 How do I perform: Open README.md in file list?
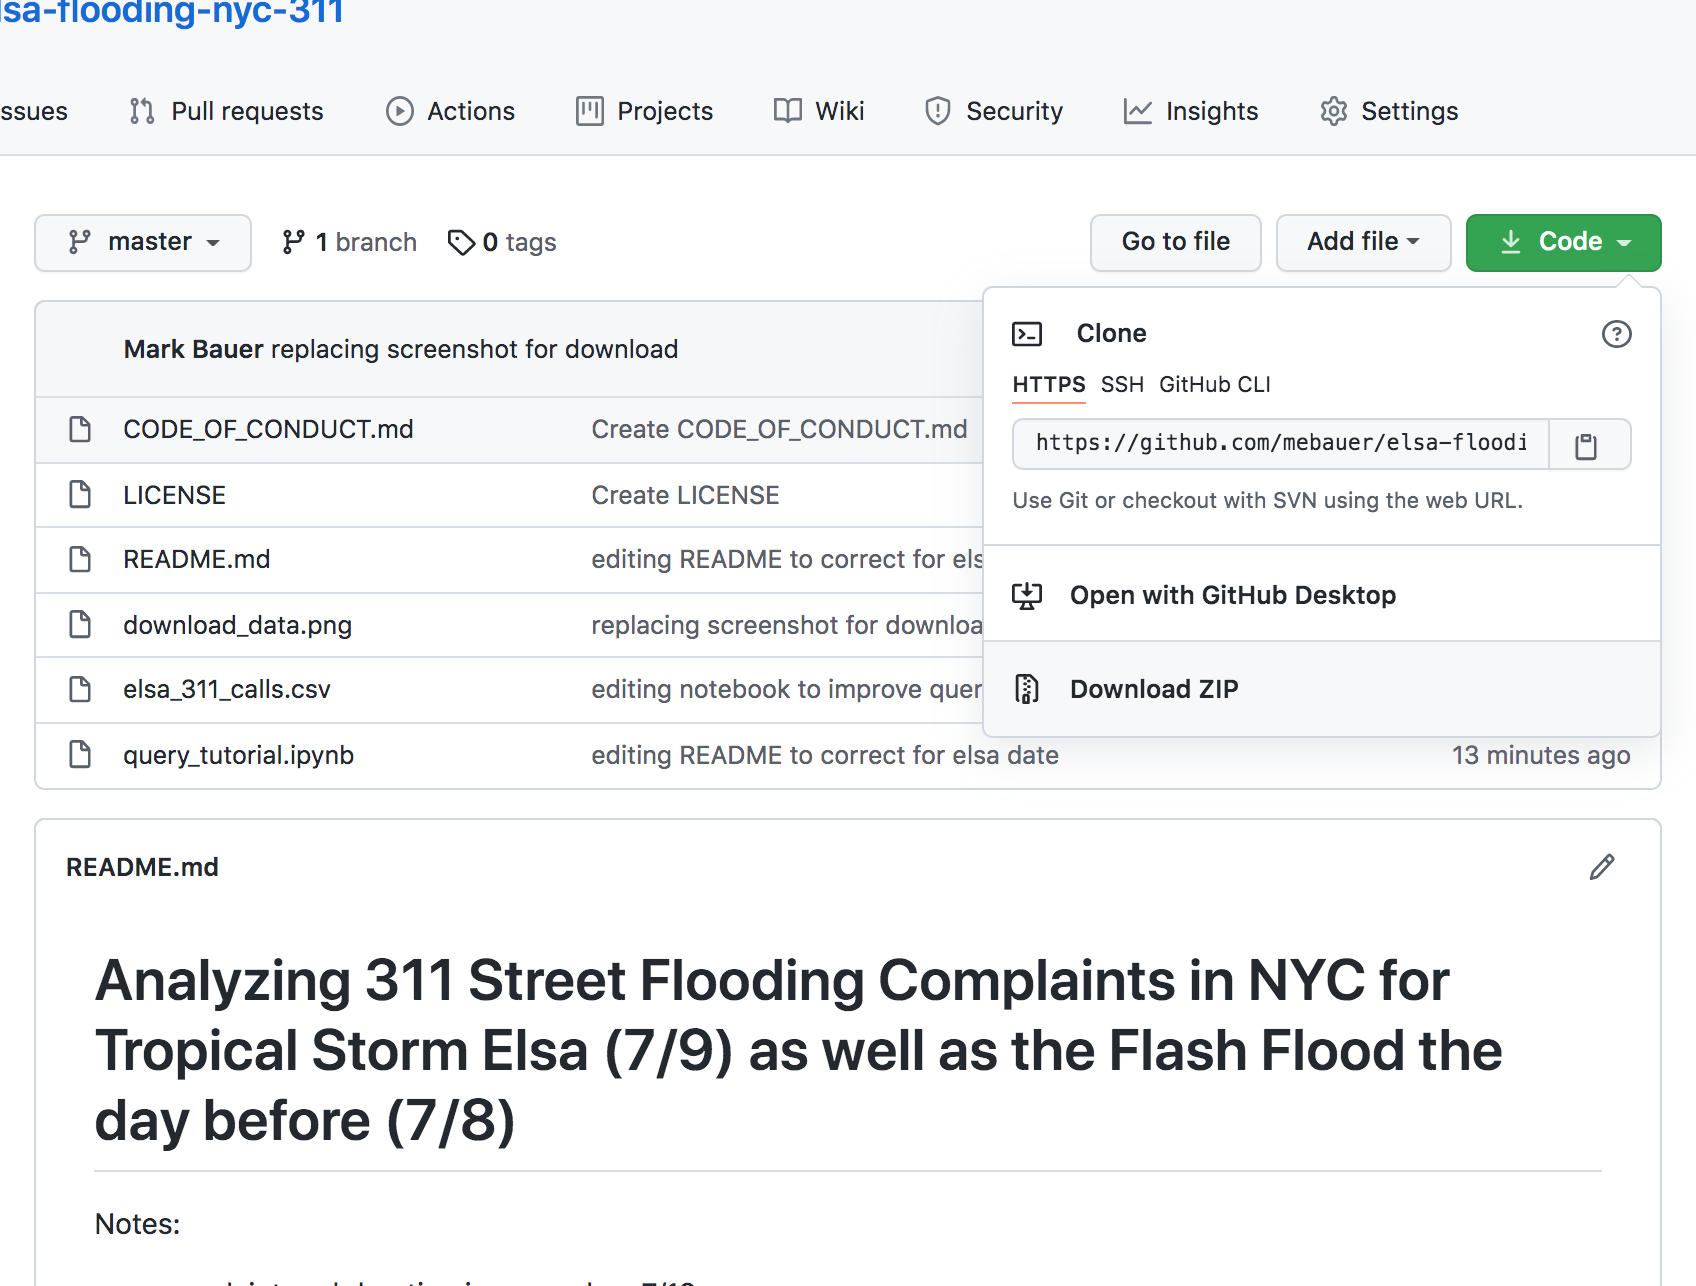click(x=196, y=559)
